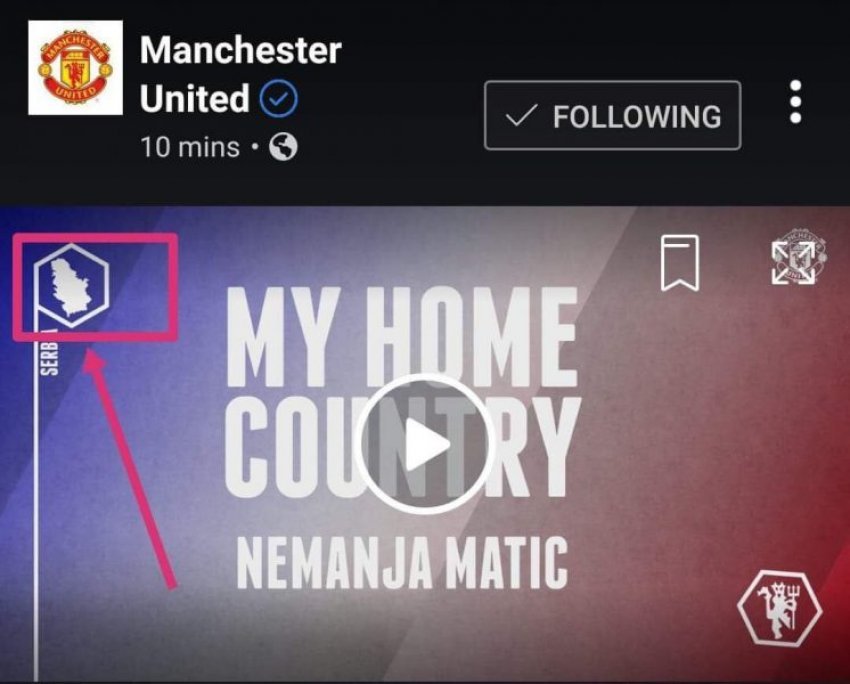Save the video with bookmark icon

point(680,263)
